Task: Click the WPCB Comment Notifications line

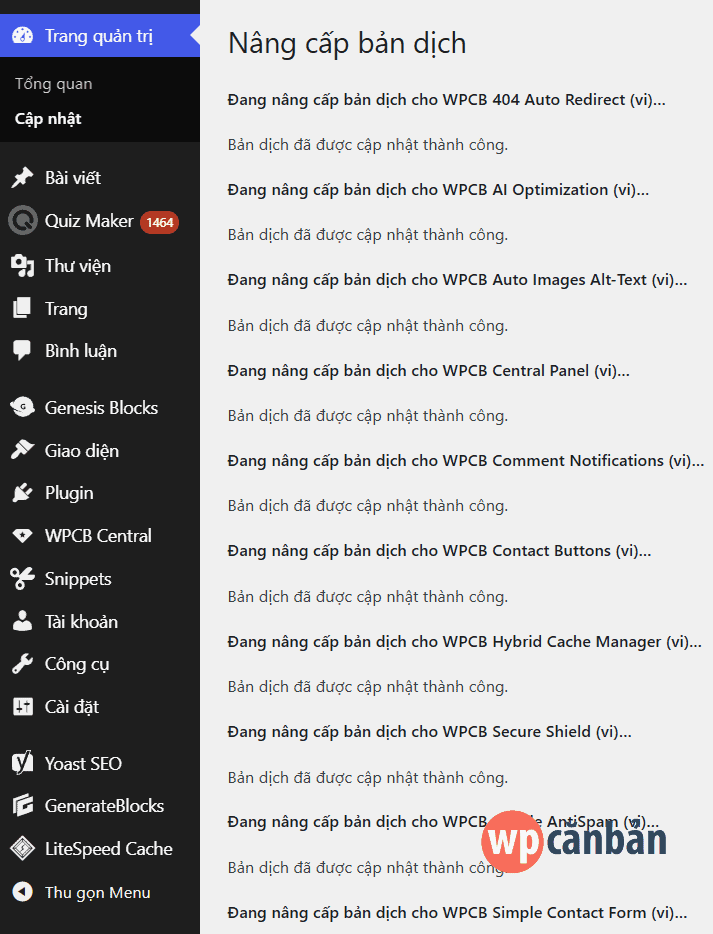Action: (465, 460)
